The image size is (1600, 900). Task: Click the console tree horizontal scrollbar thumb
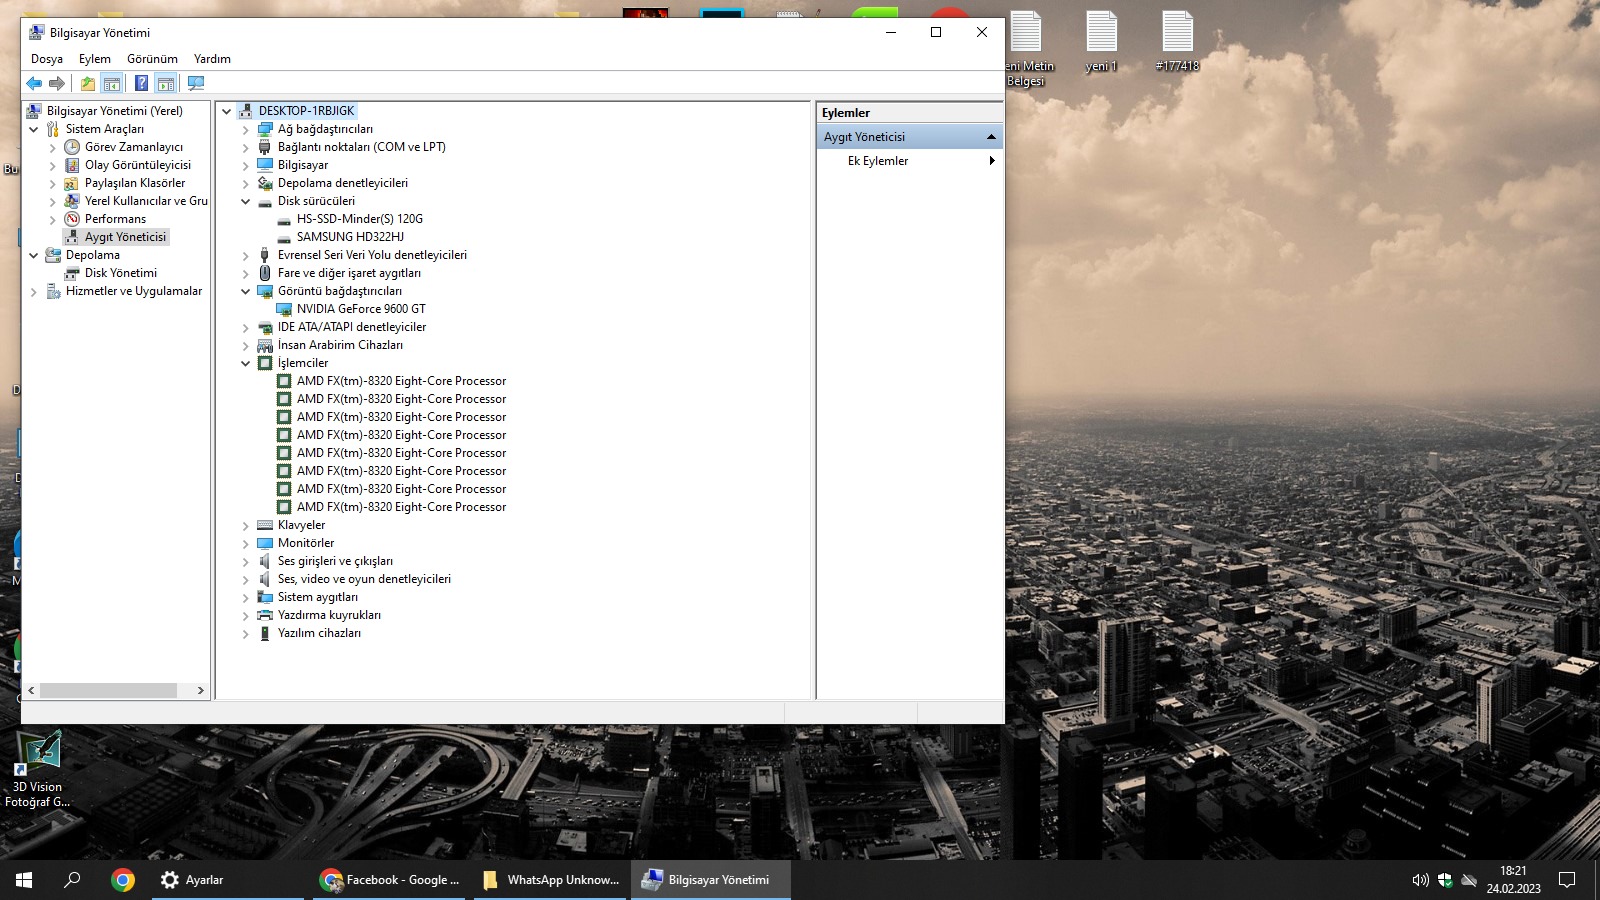pyautogui.click(x=109, y=690)
